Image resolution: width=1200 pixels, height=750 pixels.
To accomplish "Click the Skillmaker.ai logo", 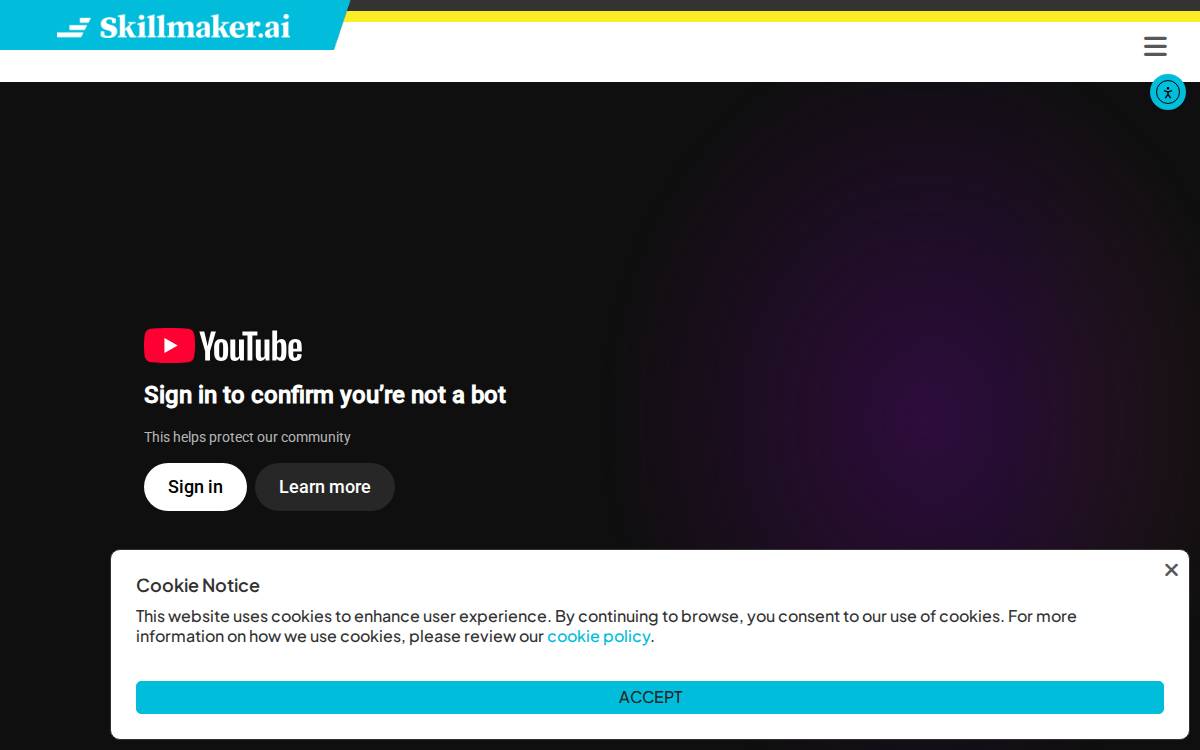I will pyautogui.click(x=174, y=27).
